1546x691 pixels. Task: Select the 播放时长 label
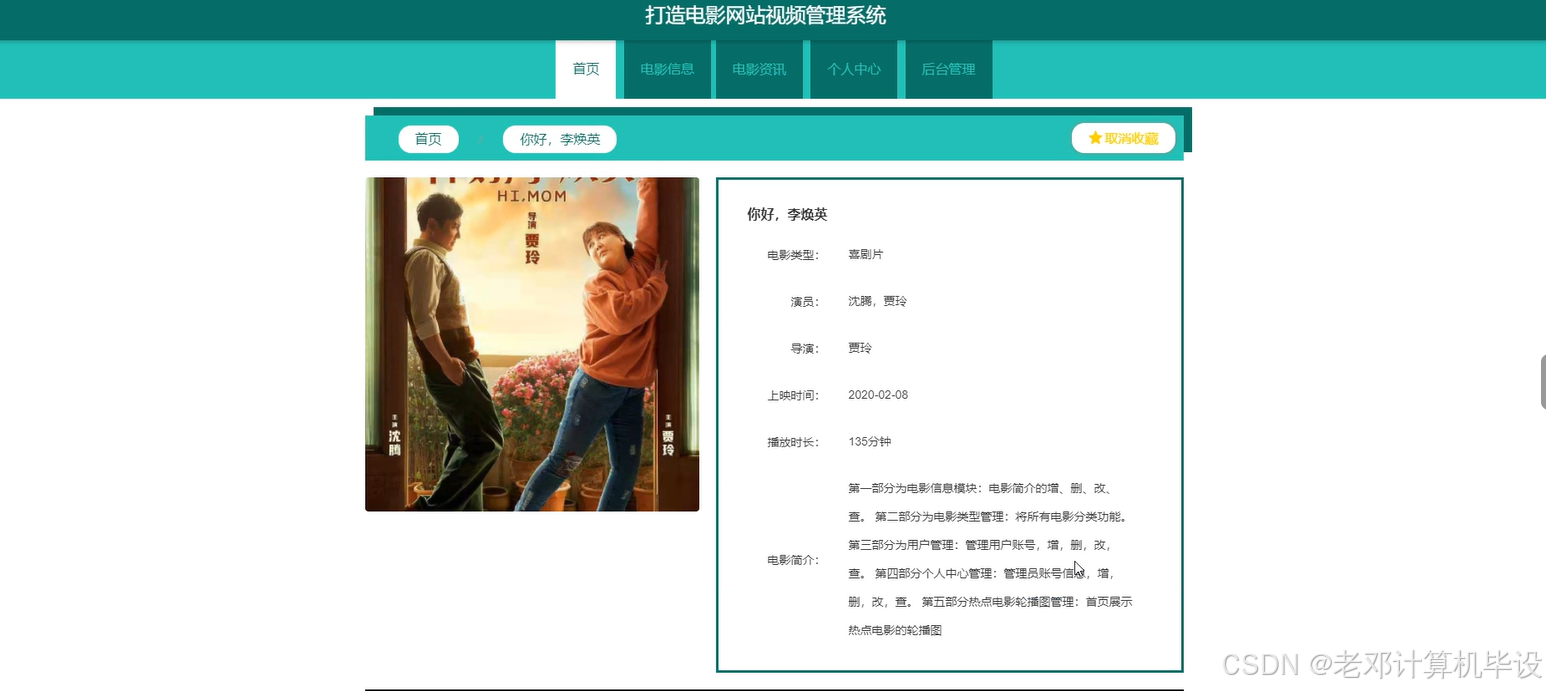coord(793,443)
